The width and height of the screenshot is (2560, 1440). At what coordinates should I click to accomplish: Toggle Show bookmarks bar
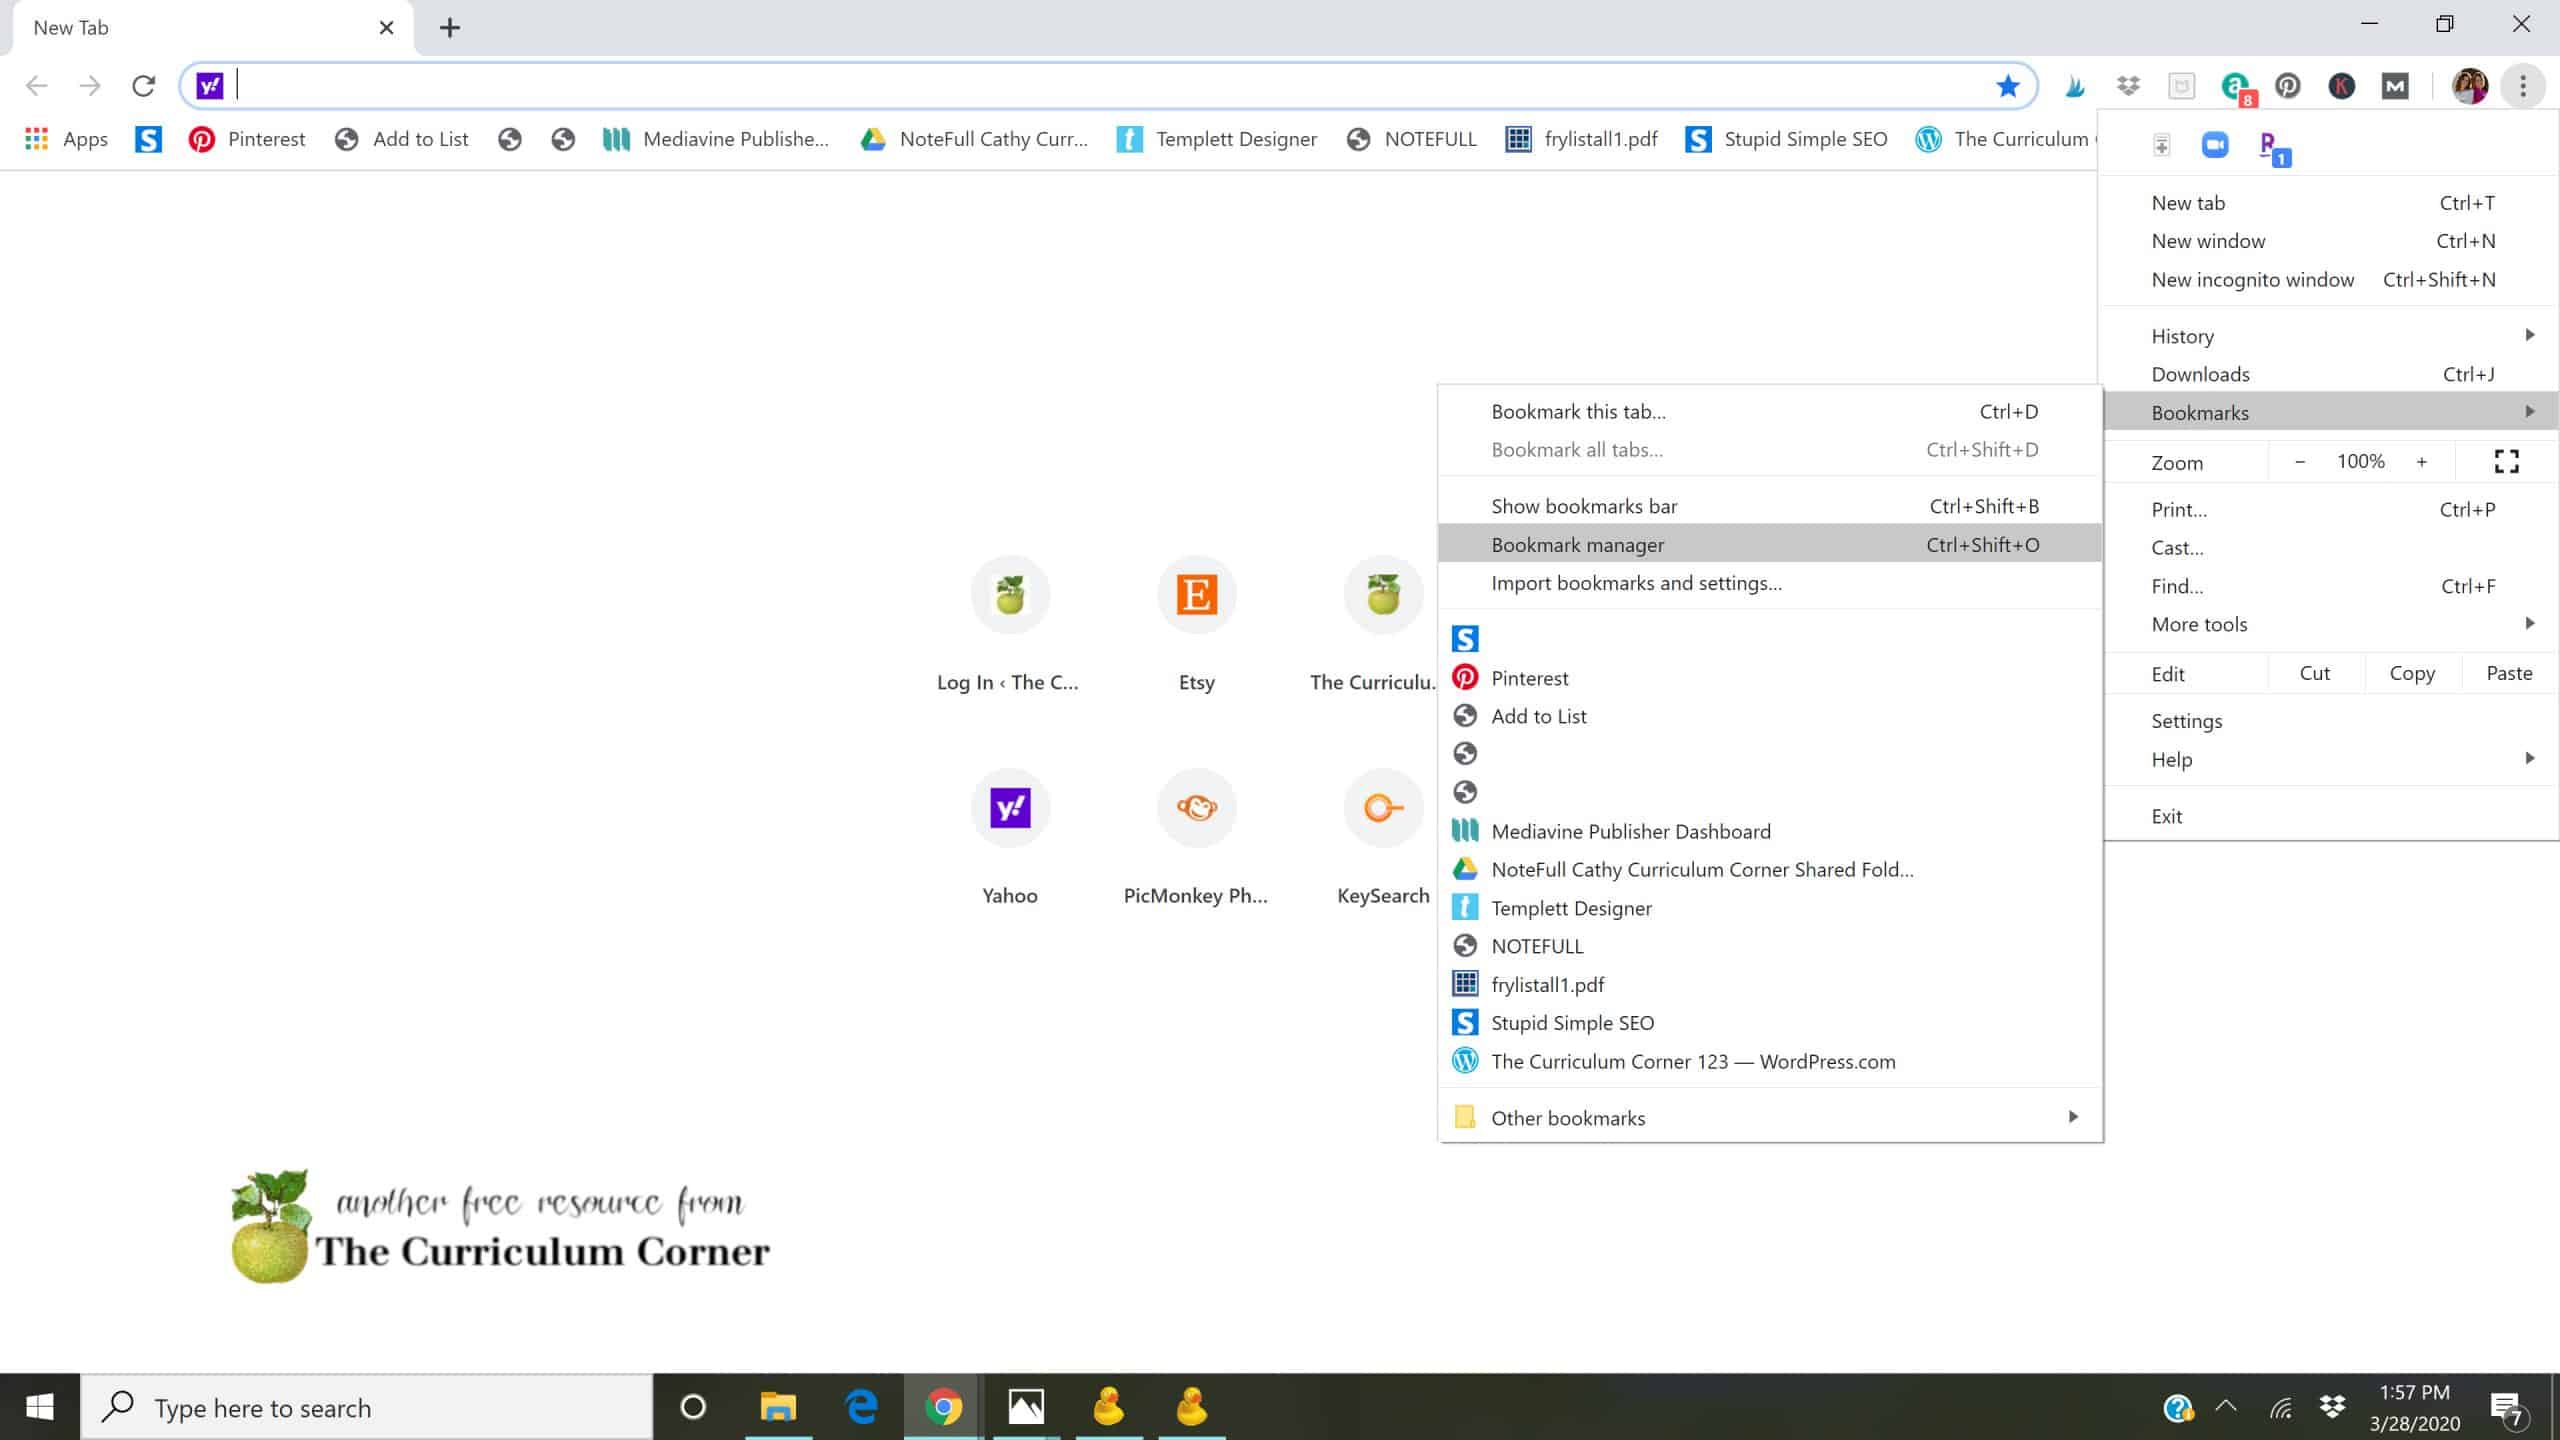point(1584,506)
